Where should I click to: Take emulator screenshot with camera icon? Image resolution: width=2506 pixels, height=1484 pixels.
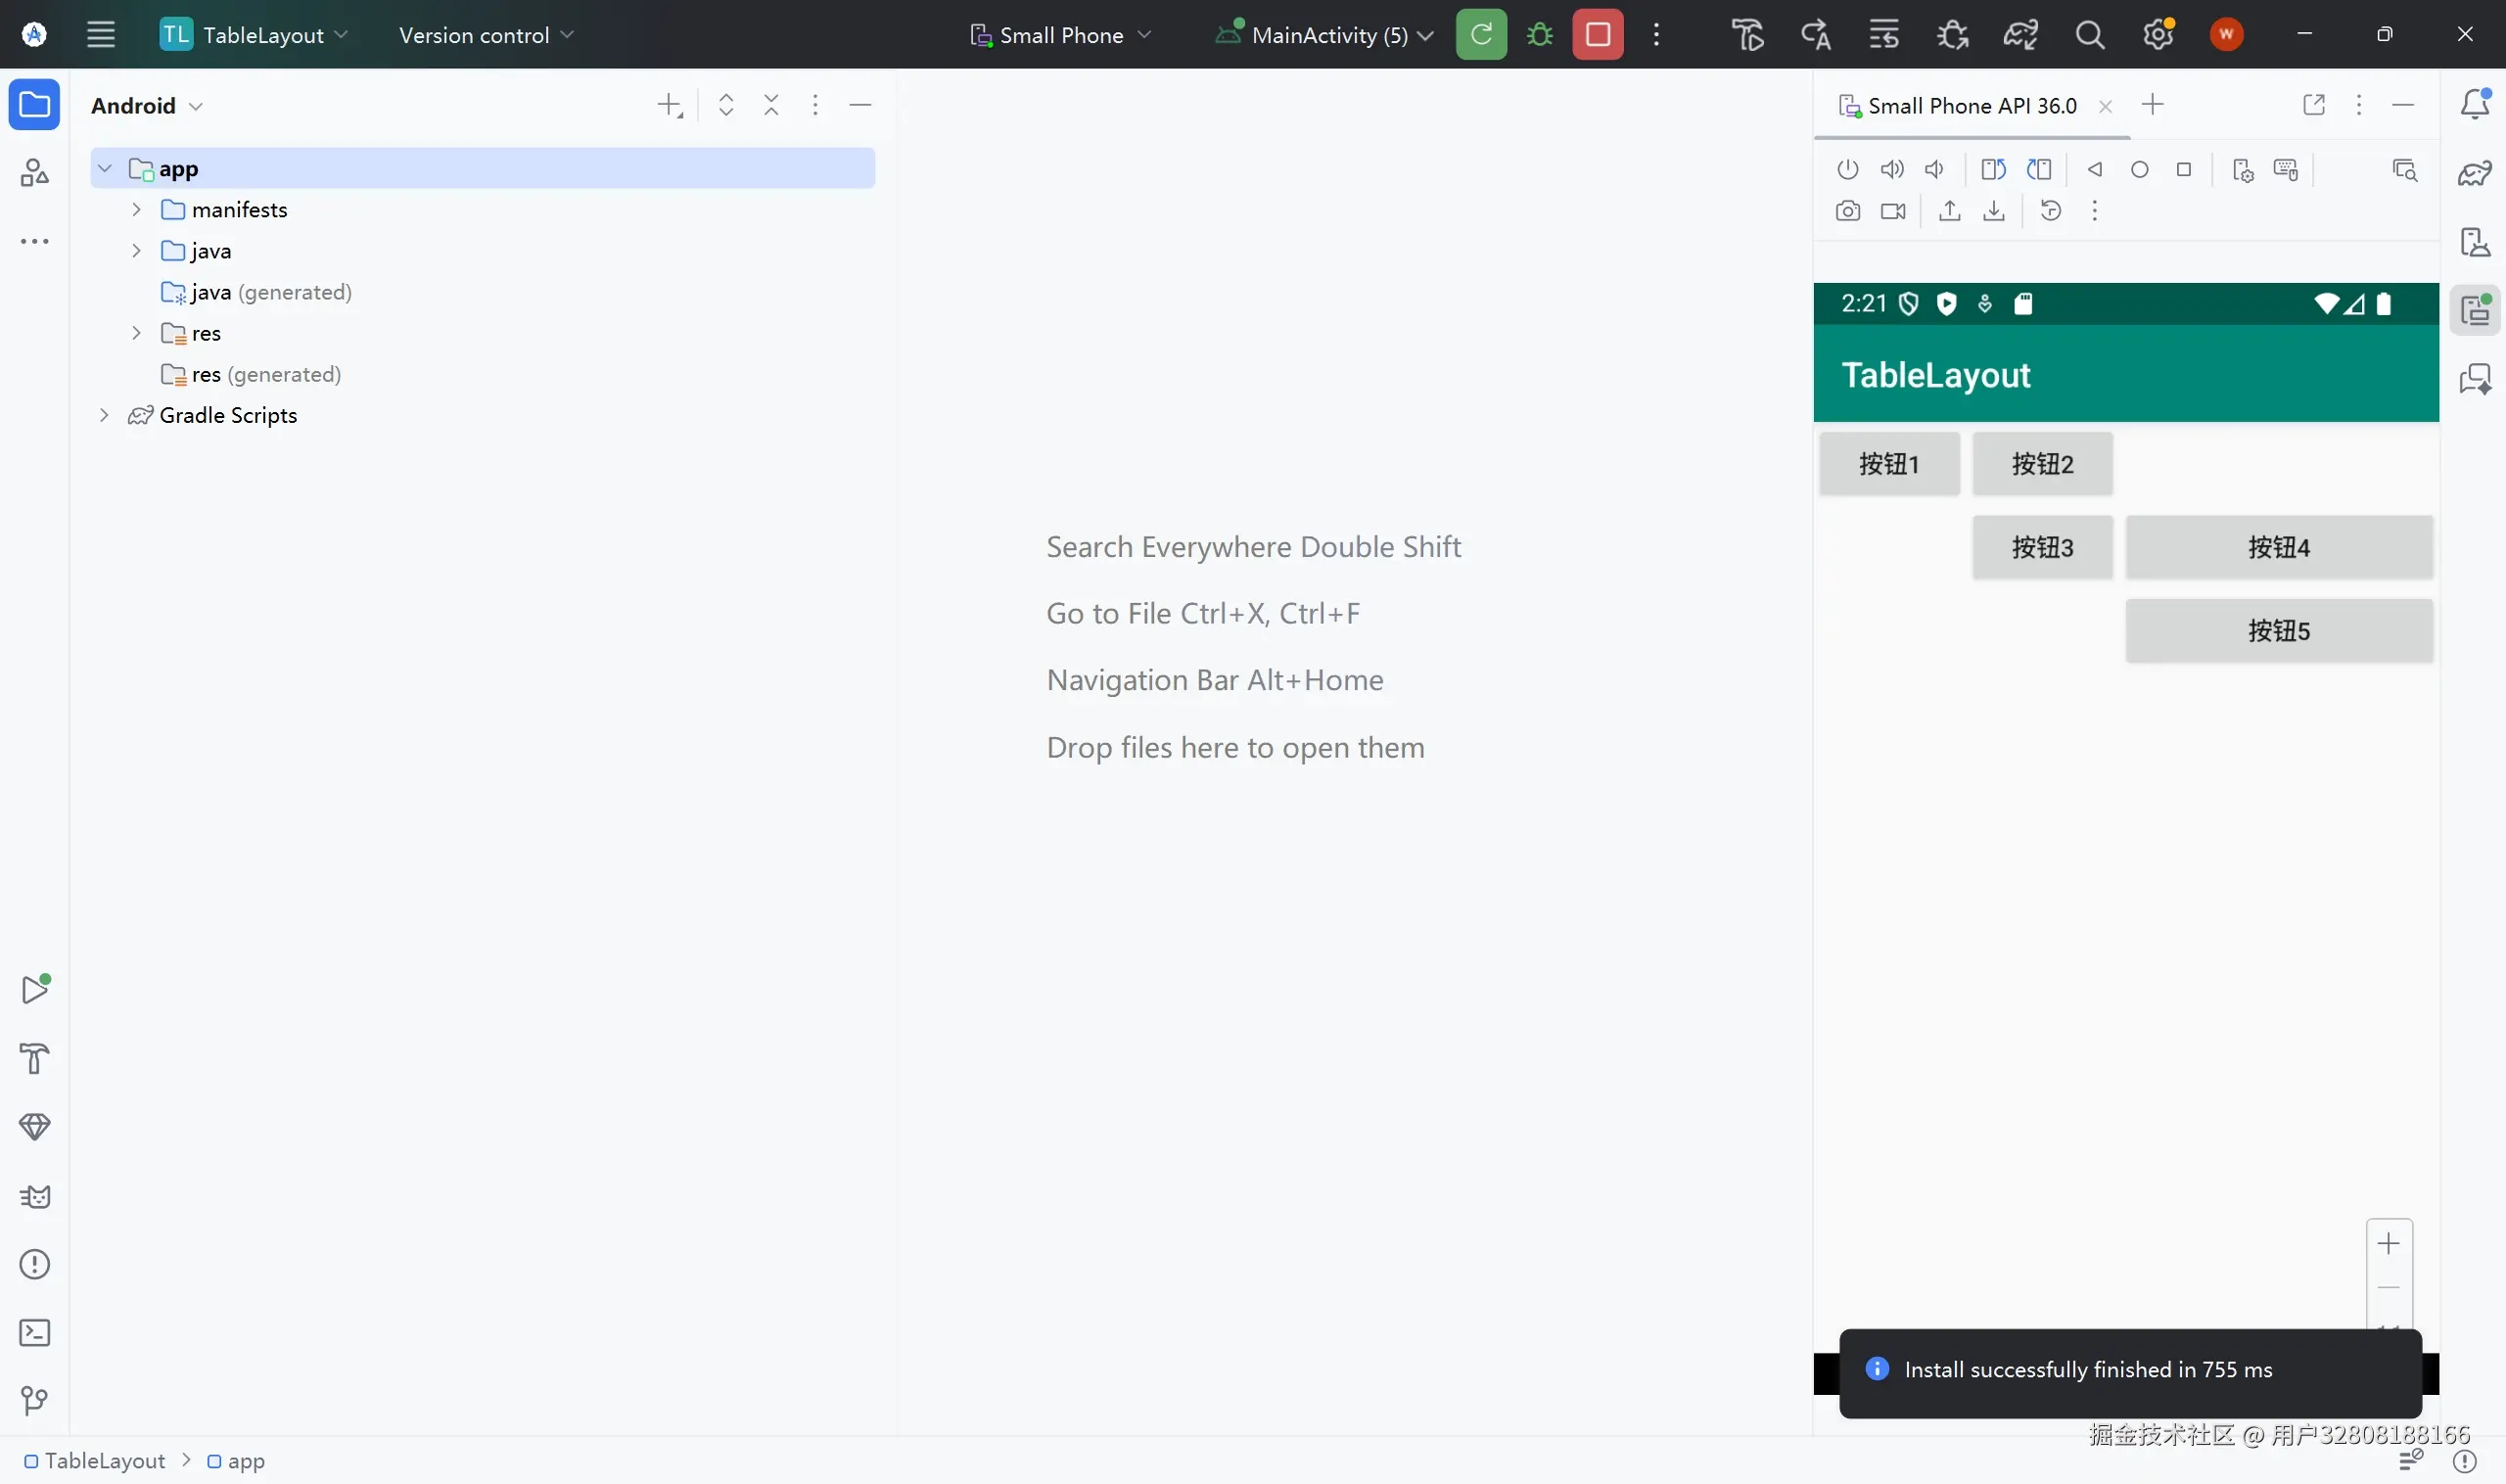(x=1847, y=211)
